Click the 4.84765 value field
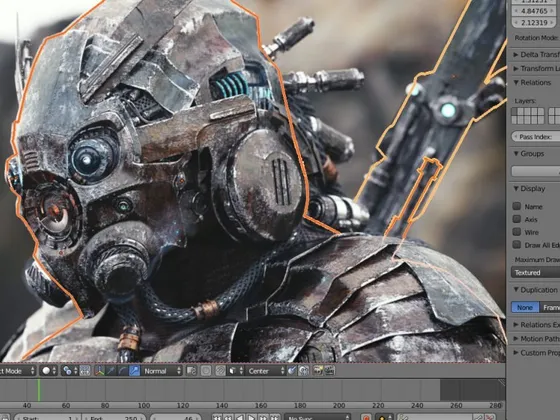 pyautogui.click(x=534, y=11)
